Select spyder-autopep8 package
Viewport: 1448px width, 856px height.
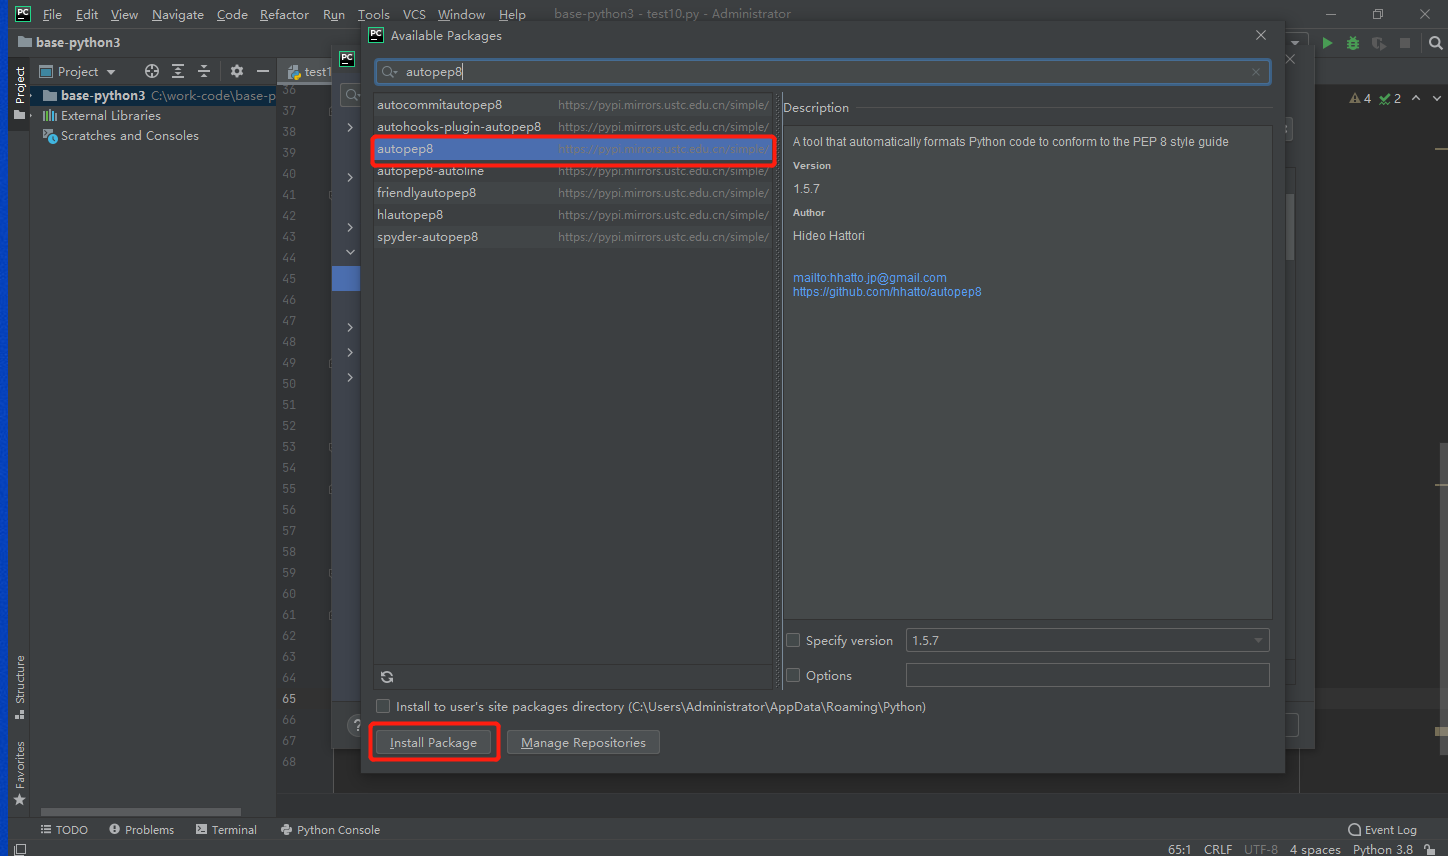pos(573,237)
